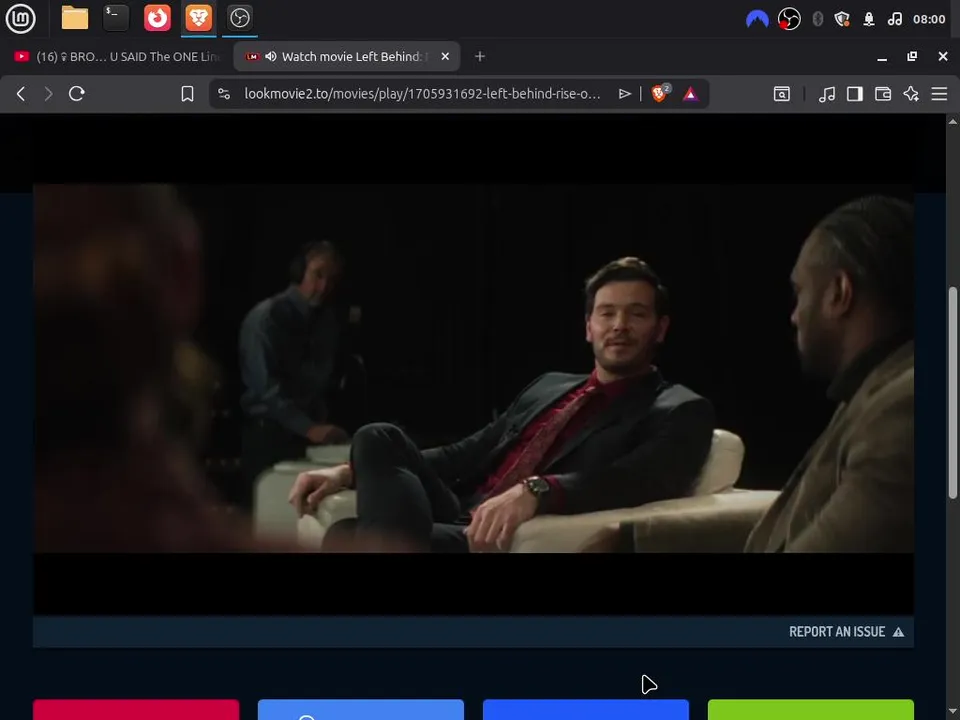
Task: Open the red-orange browser icon in panel
Action: (x=157, y=18)
